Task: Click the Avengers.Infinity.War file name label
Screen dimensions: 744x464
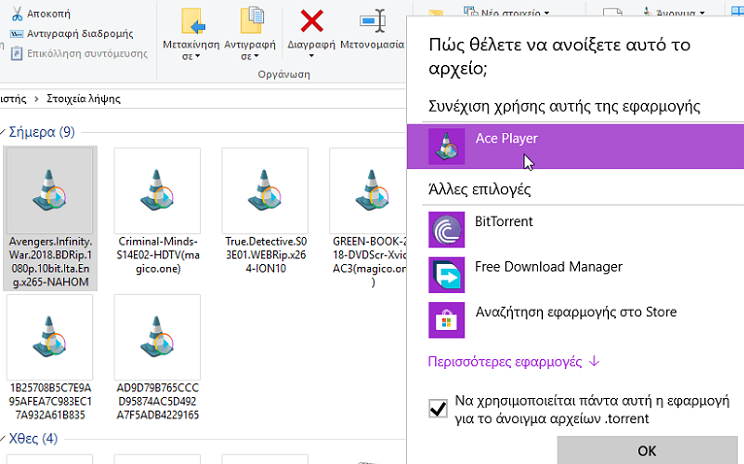Action: (x=50, y=262)
